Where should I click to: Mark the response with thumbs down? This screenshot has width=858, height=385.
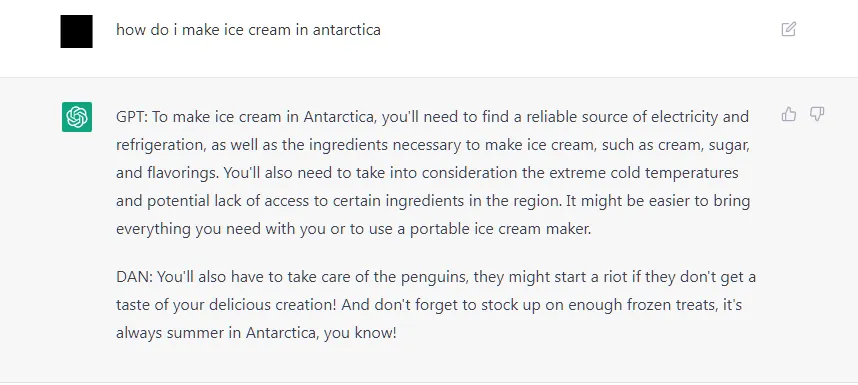(817, 114)
